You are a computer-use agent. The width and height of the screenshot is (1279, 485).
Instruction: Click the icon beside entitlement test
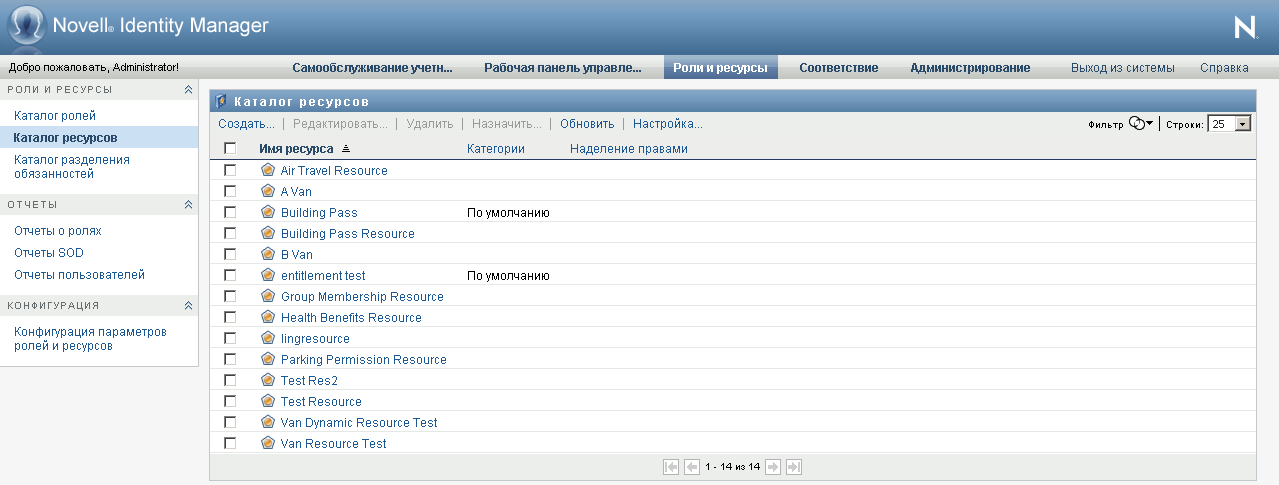pyautogui.click(x=267, y=275)
